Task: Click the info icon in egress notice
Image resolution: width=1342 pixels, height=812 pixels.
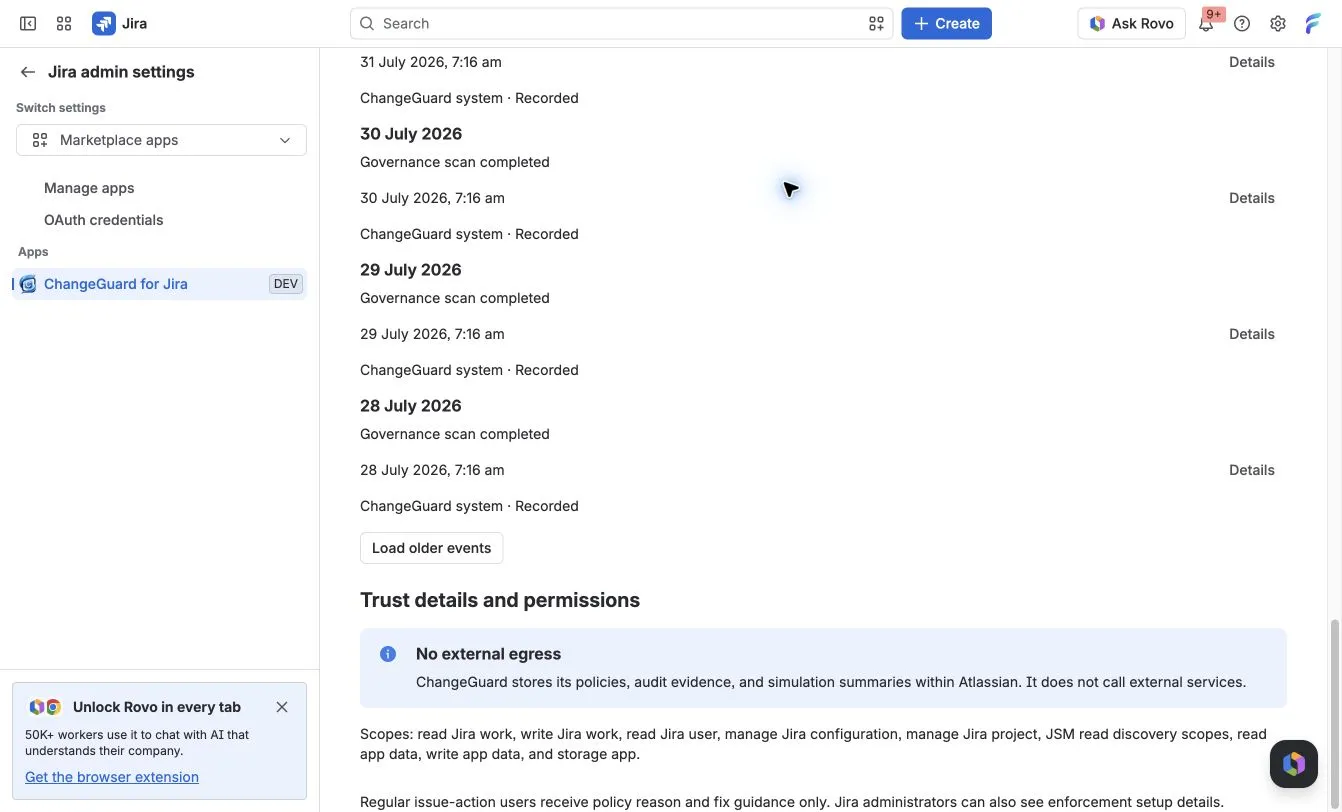Action: coord(388,654)
